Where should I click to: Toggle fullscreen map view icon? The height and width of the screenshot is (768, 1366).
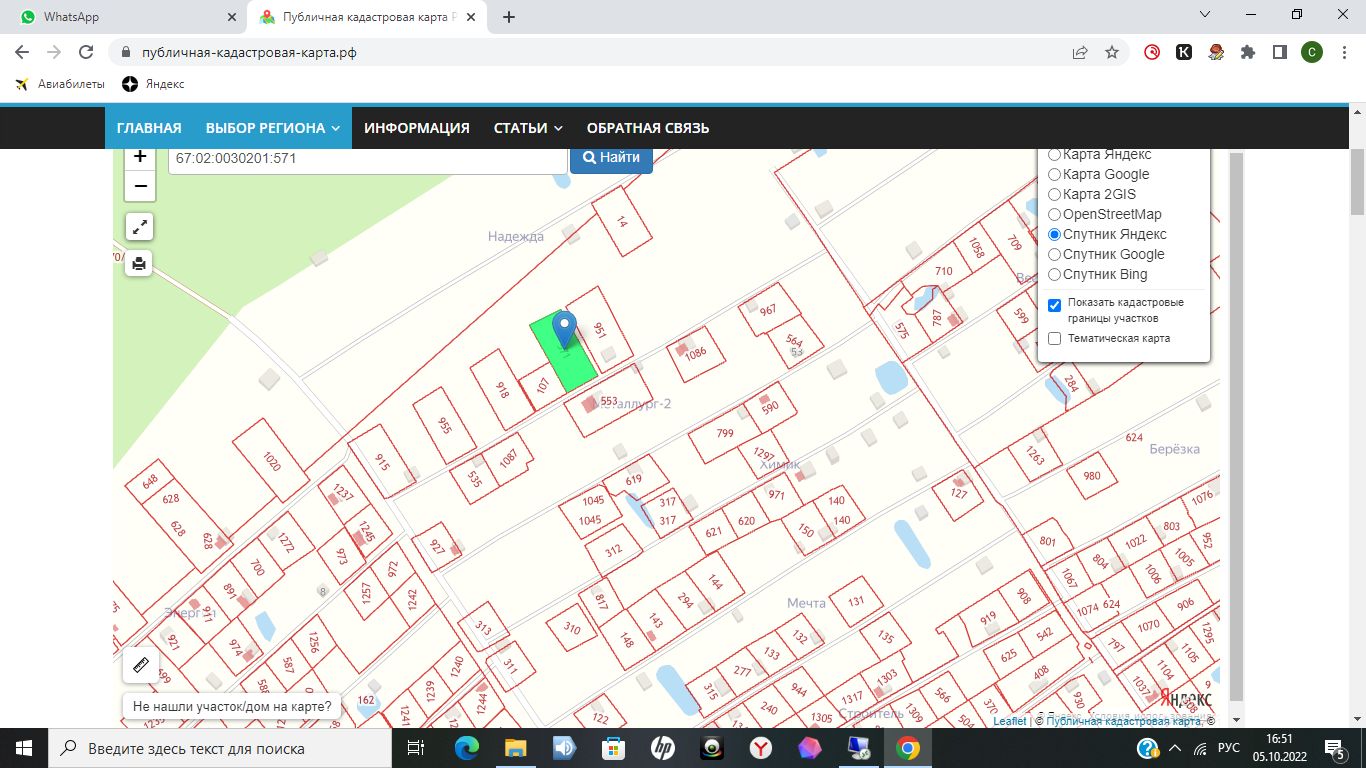pos(140,227)
